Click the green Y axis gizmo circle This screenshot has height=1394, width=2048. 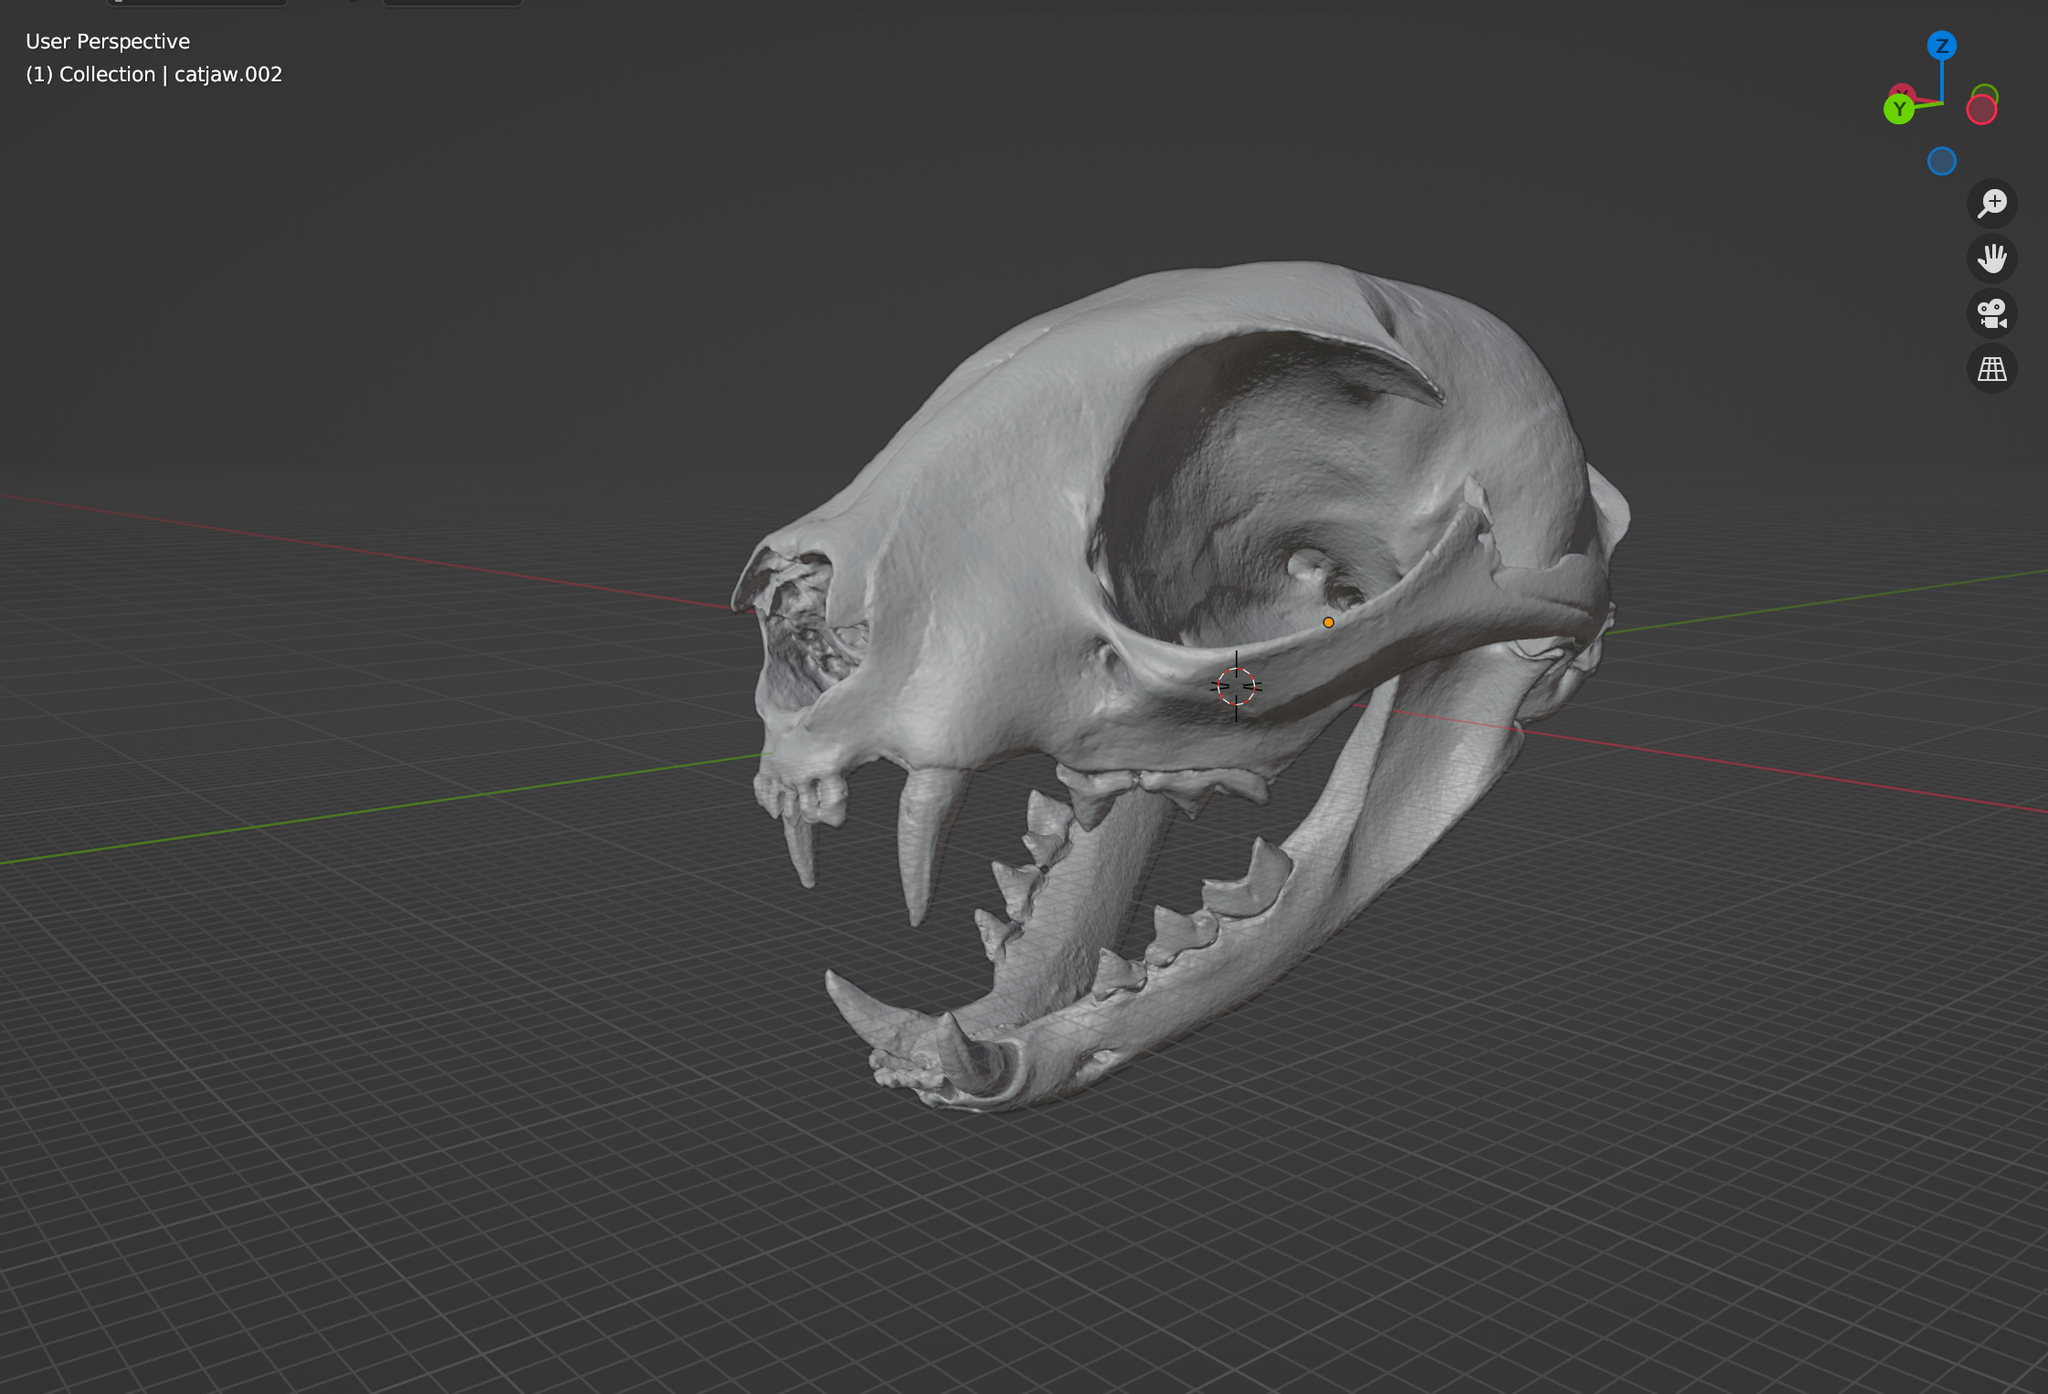1899,109
